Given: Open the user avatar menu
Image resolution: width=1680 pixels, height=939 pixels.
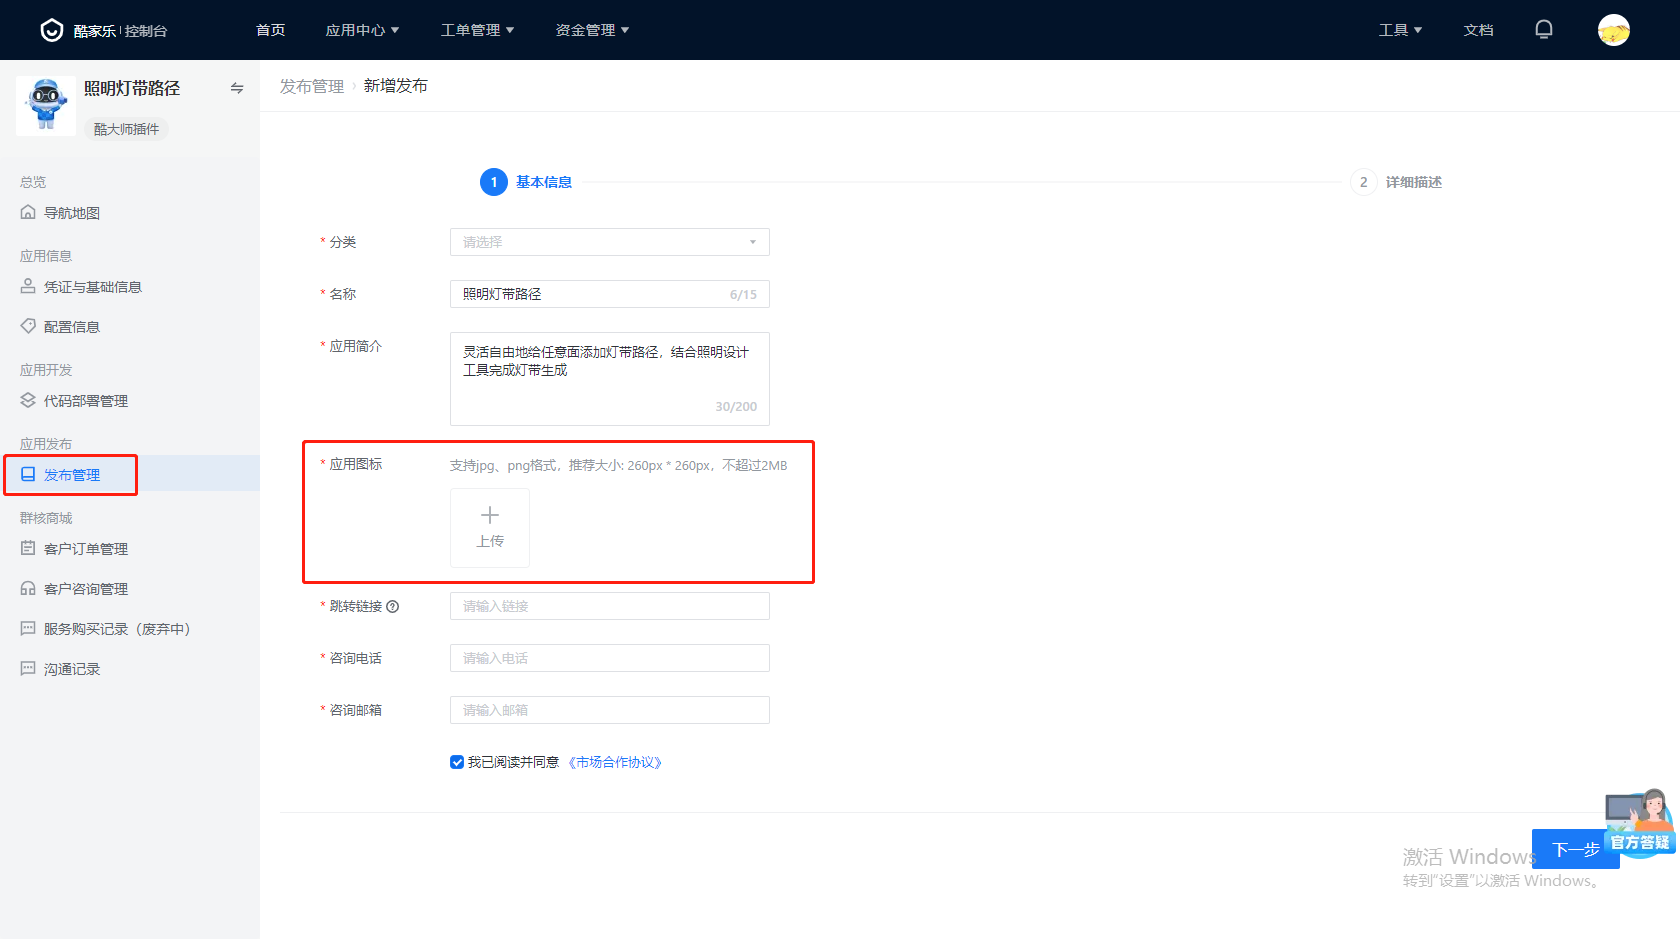Looking at the screenshot, I should click(x=1613, y=30).
